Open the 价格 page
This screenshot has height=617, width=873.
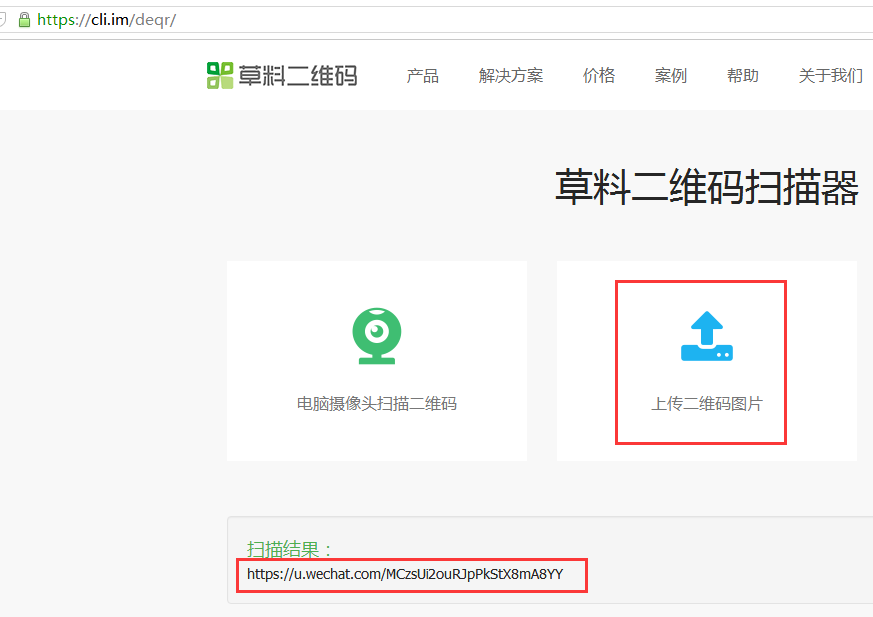click(x=599, y=75)
